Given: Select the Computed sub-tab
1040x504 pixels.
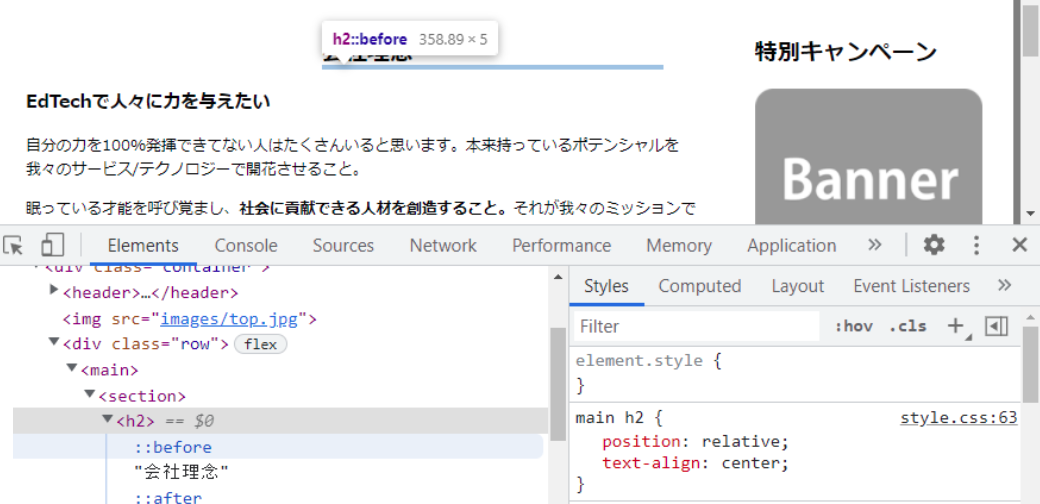Looking at the screenshot, I should (x=700, y=286).
